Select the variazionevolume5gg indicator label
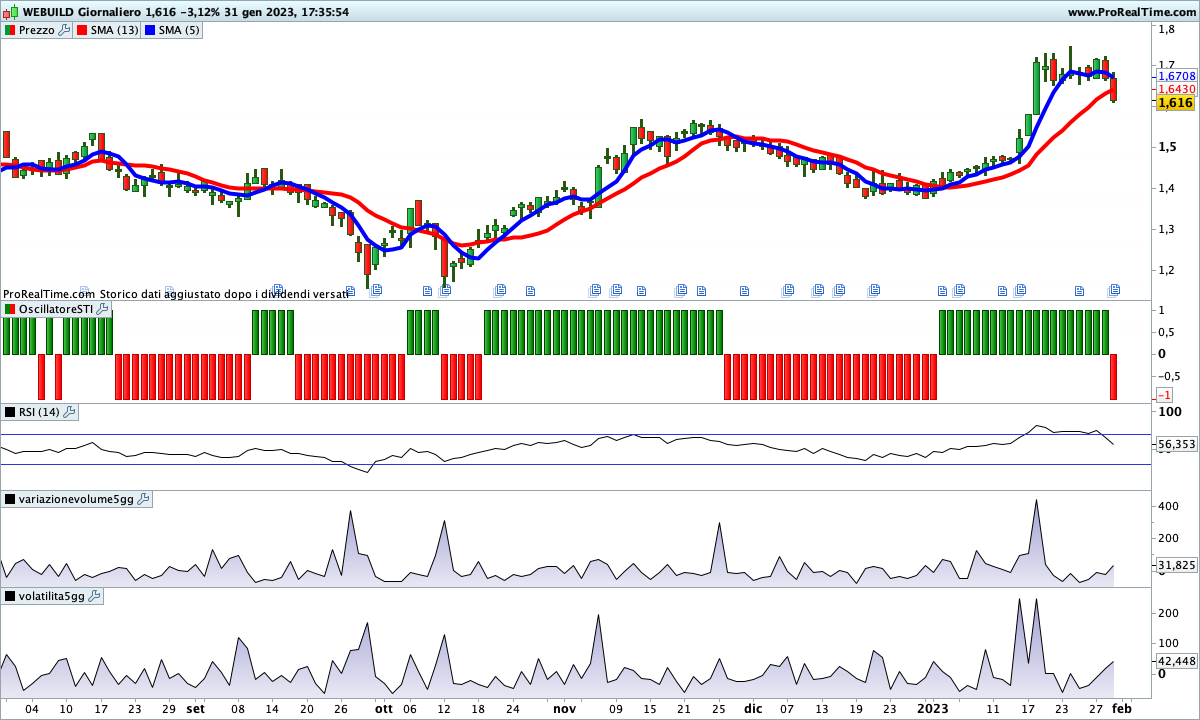Image resolution: width=1200 pixels, height=720 pixels. tap(76, 499)
